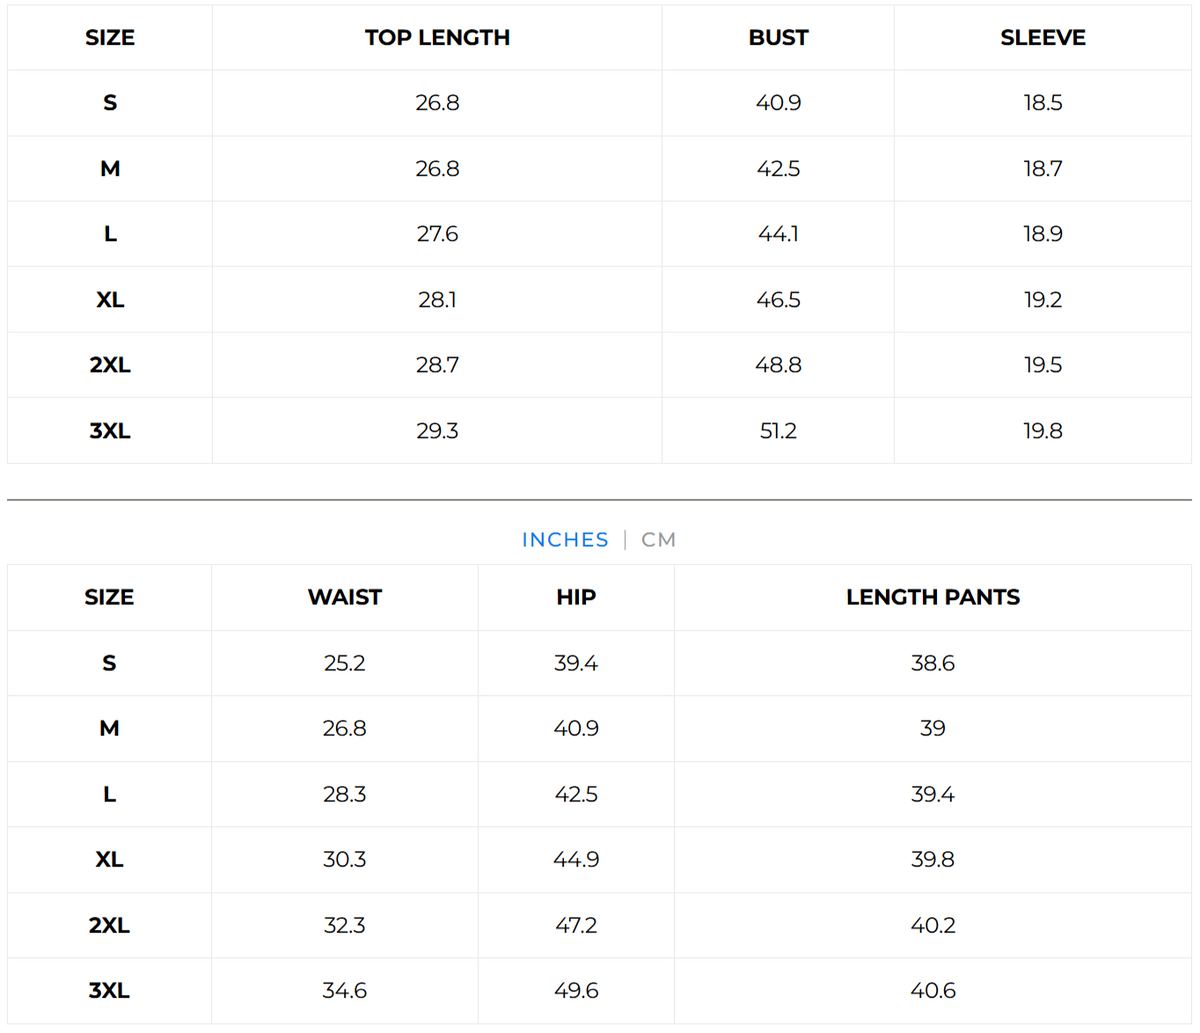This screenshot has height=1033, width=1200.
Task: Click the BUST column header
Action: 778,38
